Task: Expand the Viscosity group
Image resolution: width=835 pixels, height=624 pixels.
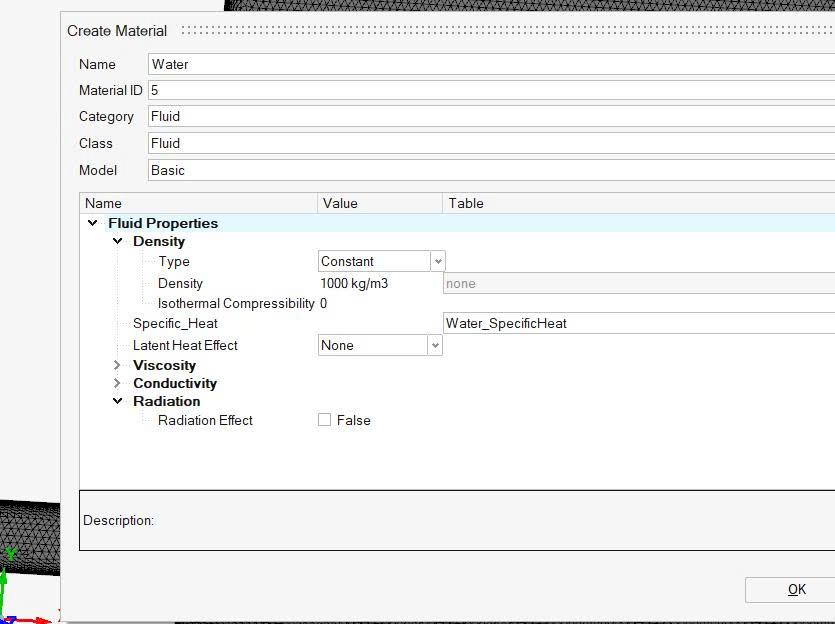Action: pos(118,365)
